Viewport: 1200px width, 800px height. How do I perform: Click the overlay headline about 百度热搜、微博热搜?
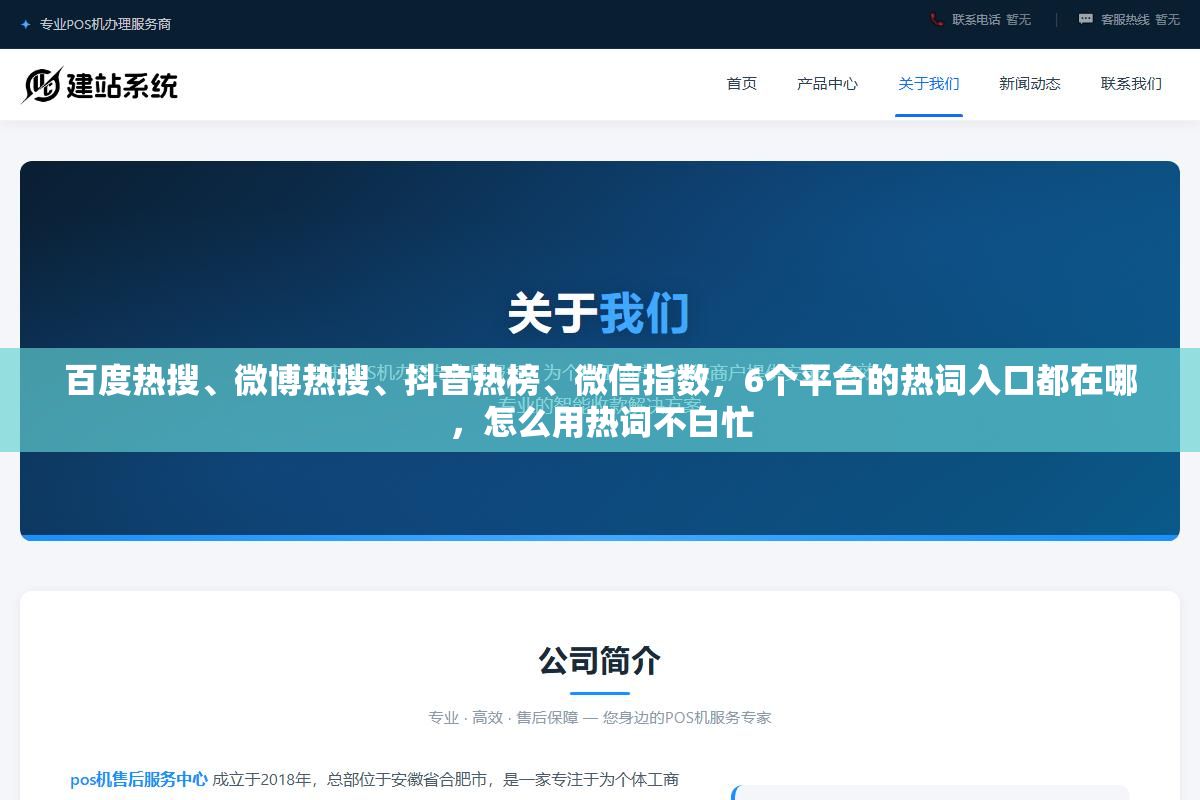(600, 400)
